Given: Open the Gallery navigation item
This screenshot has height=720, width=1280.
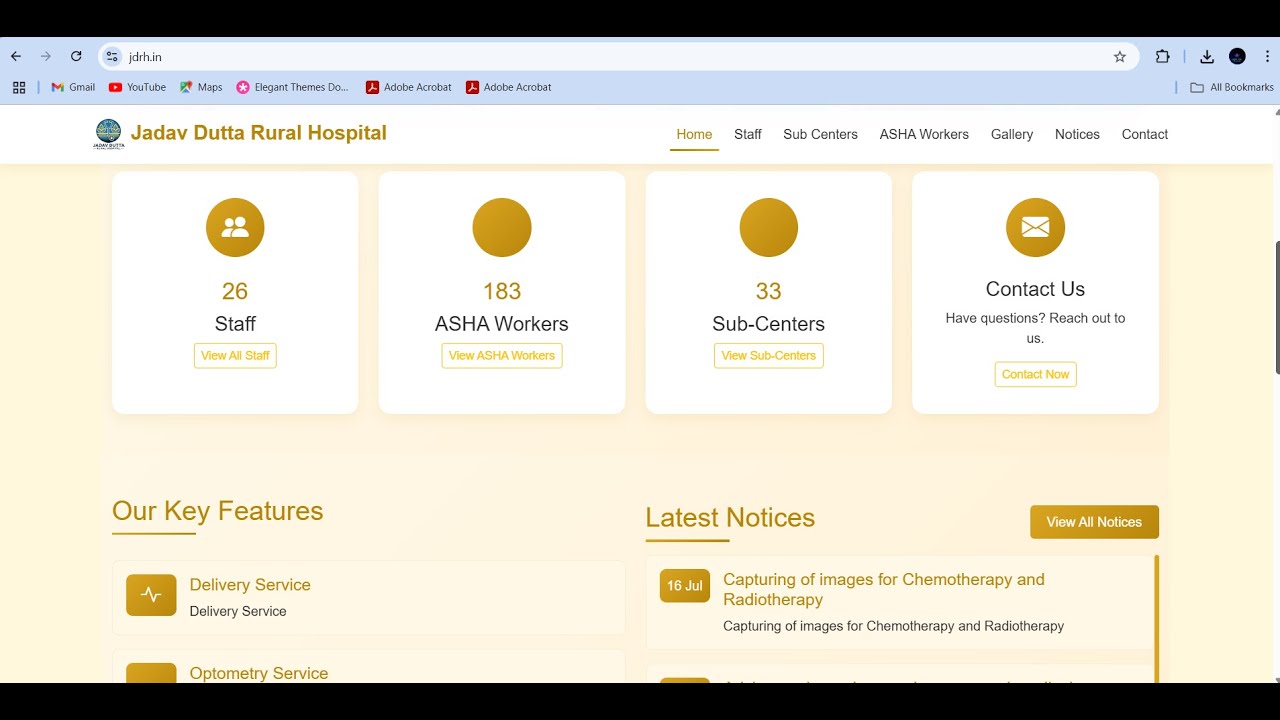Looking at the screenshot, I should point(1011,134).
